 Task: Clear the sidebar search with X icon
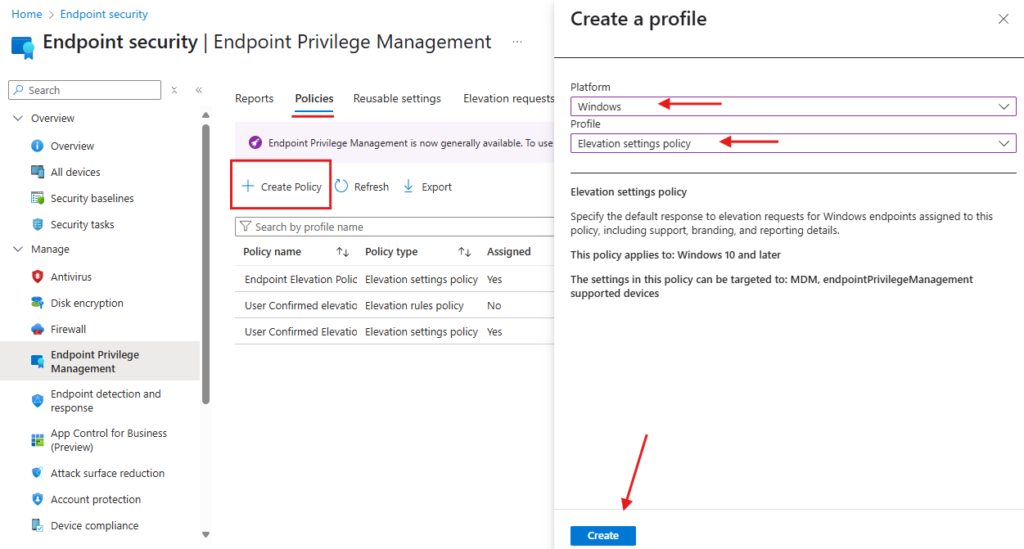point(174,90)
